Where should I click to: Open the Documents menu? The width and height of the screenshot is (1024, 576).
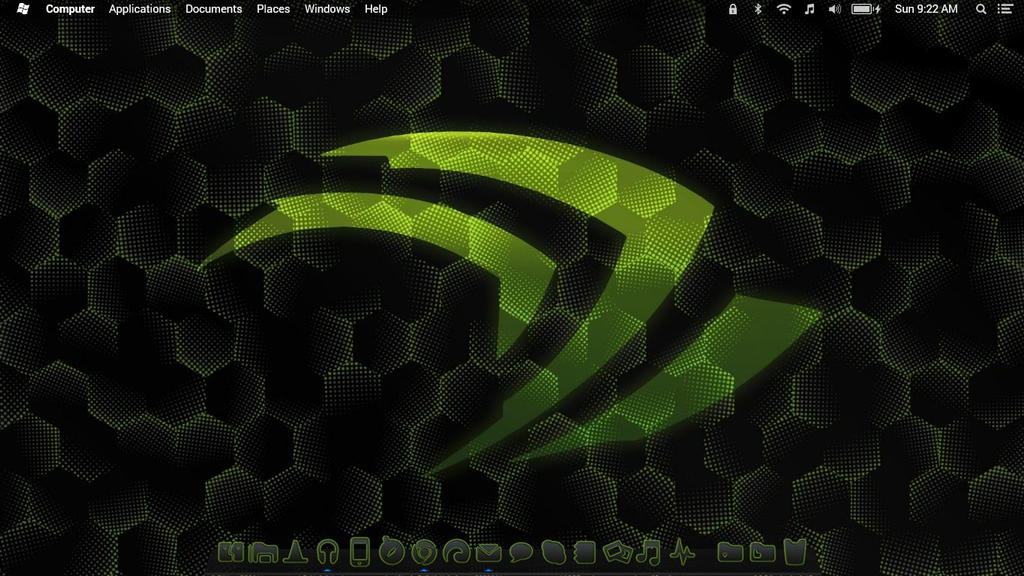[x=214, y=9]
